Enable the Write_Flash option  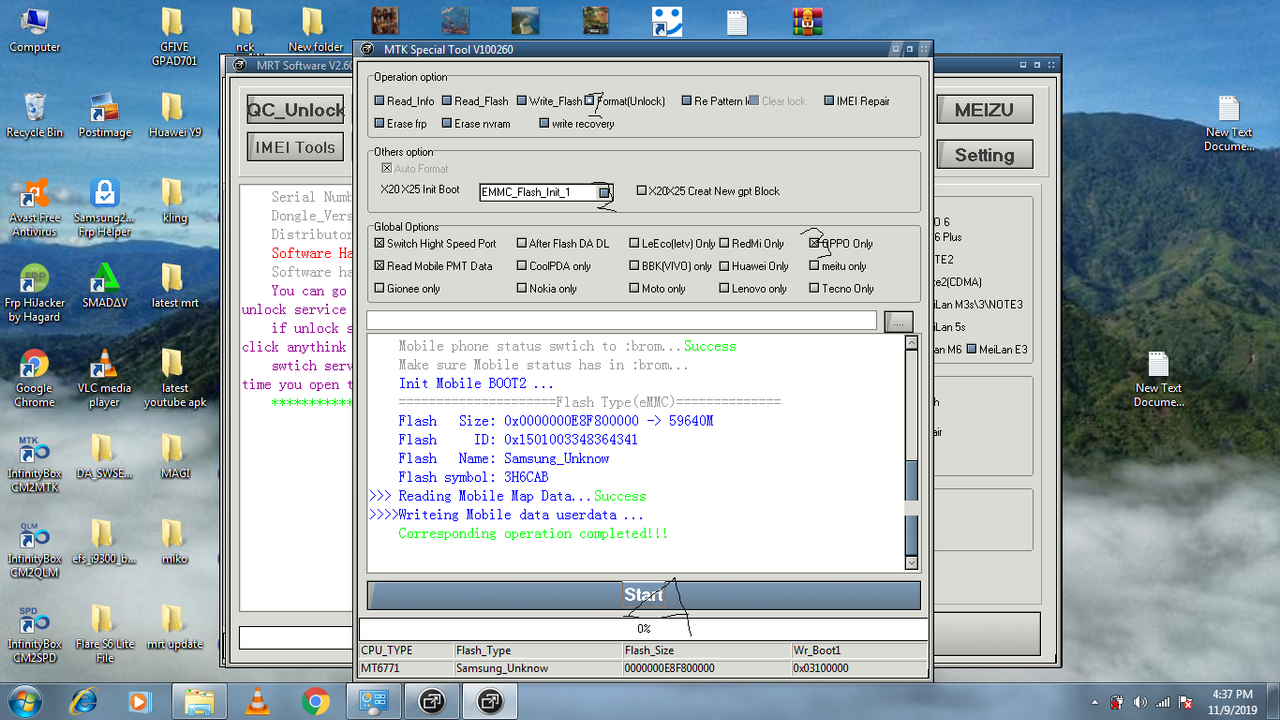522,101
